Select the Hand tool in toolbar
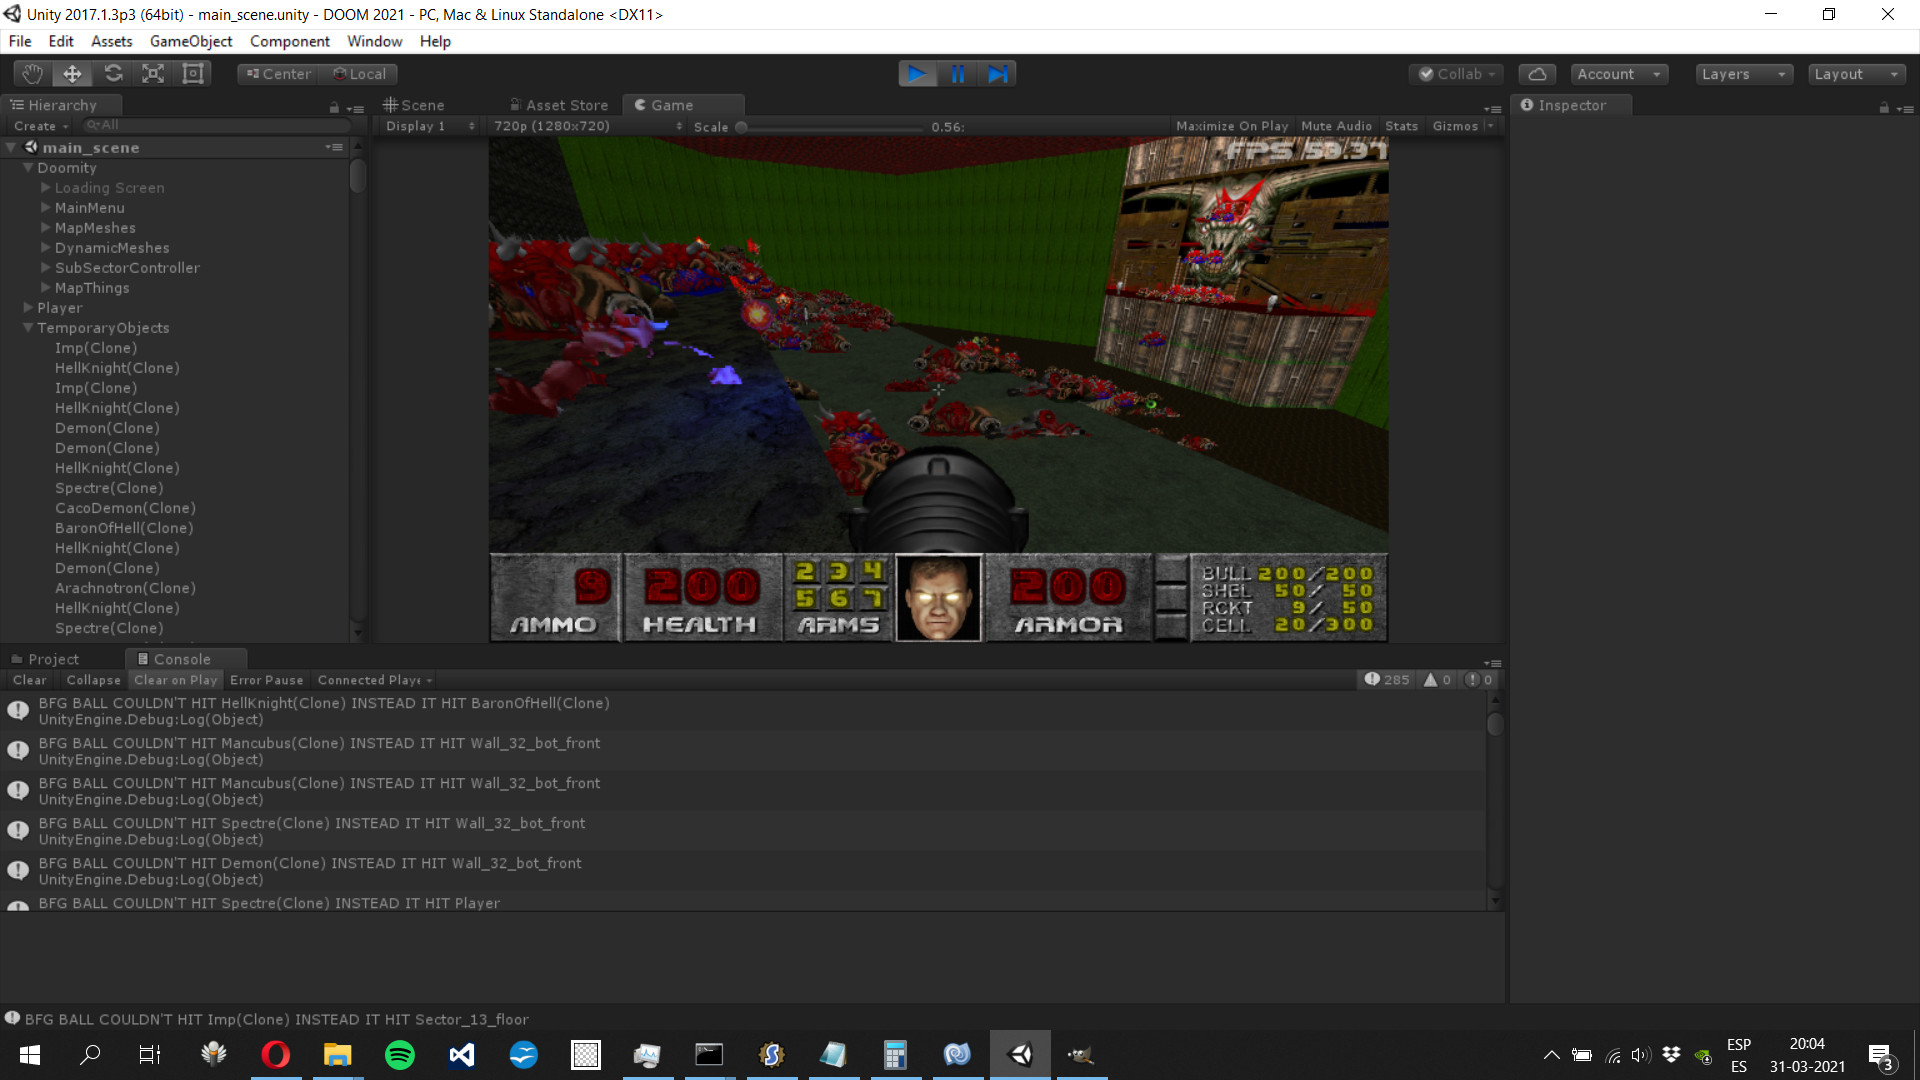 point(33,74)
